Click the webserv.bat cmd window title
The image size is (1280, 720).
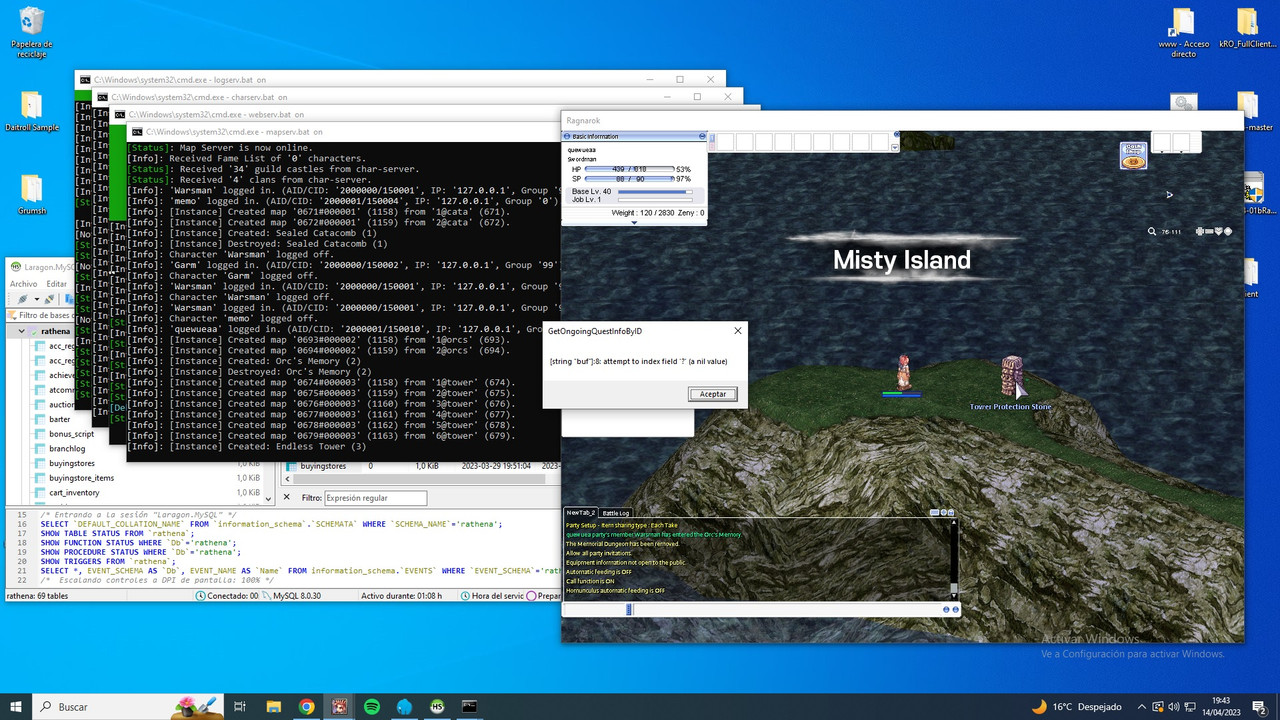click(218, 115)
